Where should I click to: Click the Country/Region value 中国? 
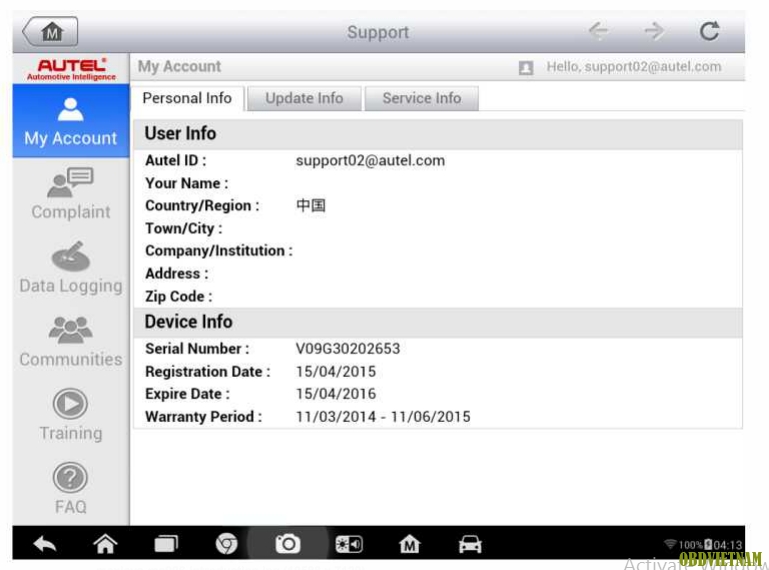tap(310, 205)
